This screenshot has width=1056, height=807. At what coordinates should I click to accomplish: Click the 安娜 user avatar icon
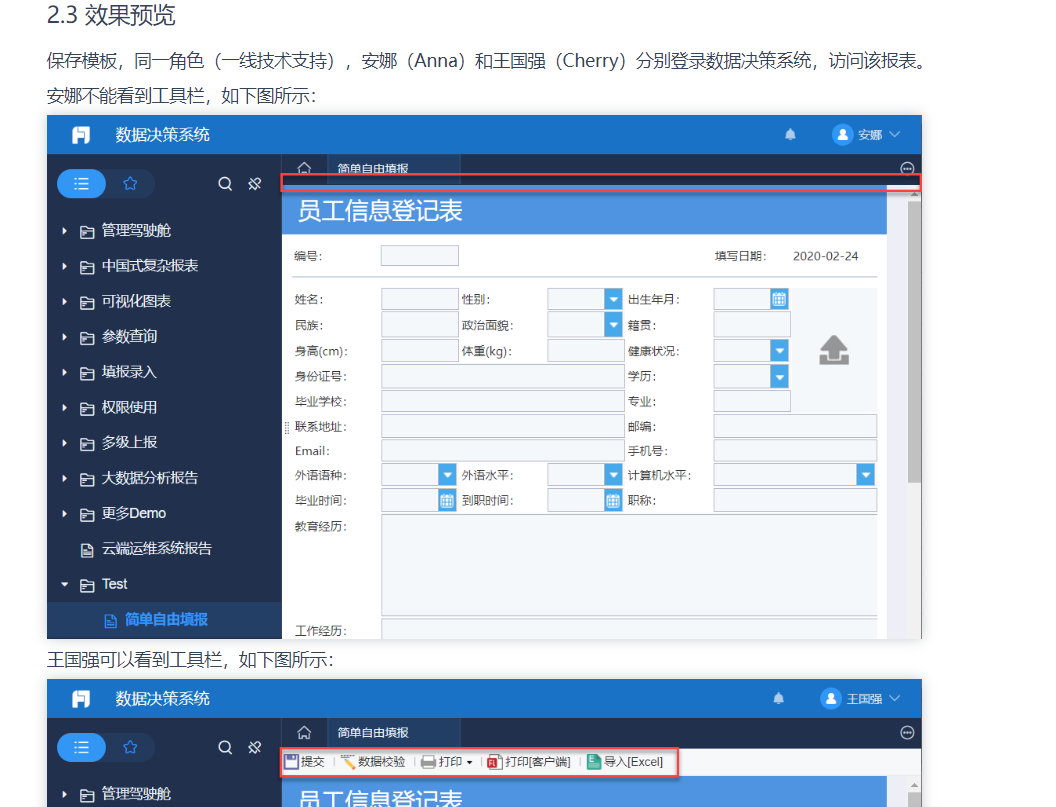[x=843, y=135]
